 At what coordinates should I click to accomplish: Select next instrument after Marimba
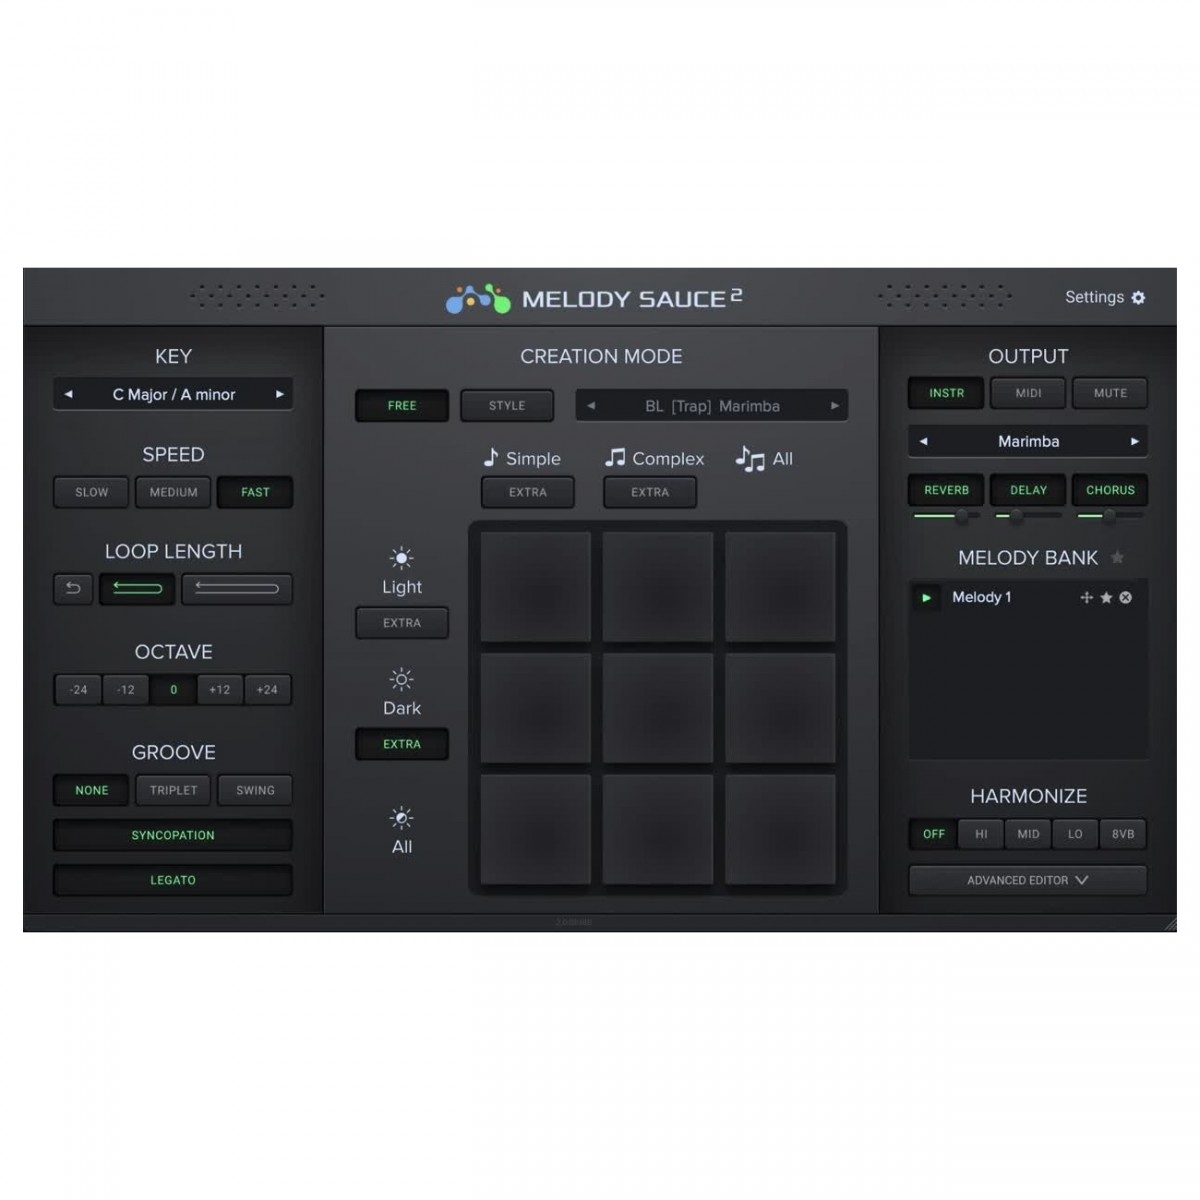[1134, 441]
